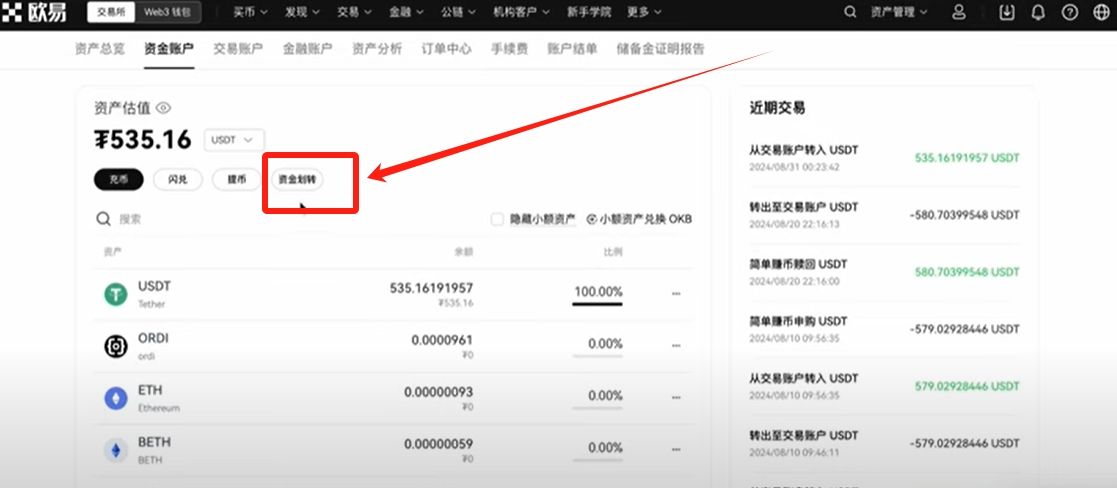Expand the 买币 navigation dropdown

tap(250, 13)
